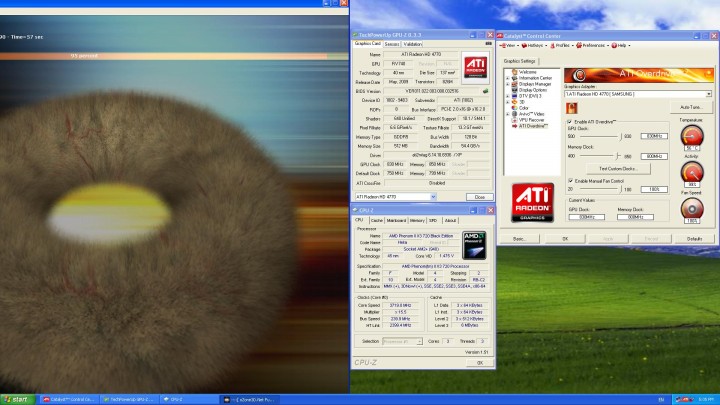Open the About tab in CPU-Z
720x405 pixels.
[x=450, y=220]
